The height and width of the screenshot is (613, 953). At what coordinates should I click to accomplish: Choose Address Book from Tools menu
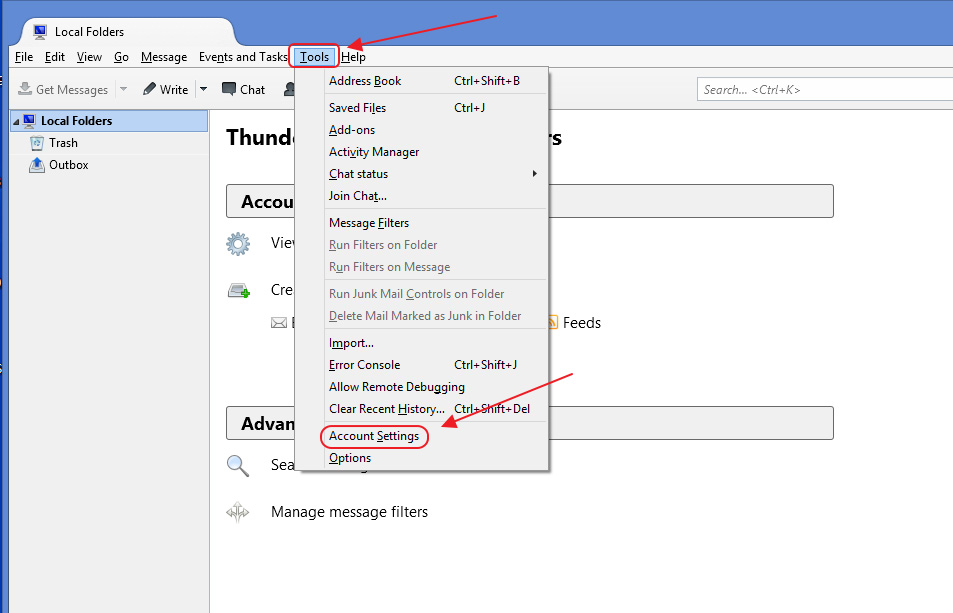click(436, 81)
